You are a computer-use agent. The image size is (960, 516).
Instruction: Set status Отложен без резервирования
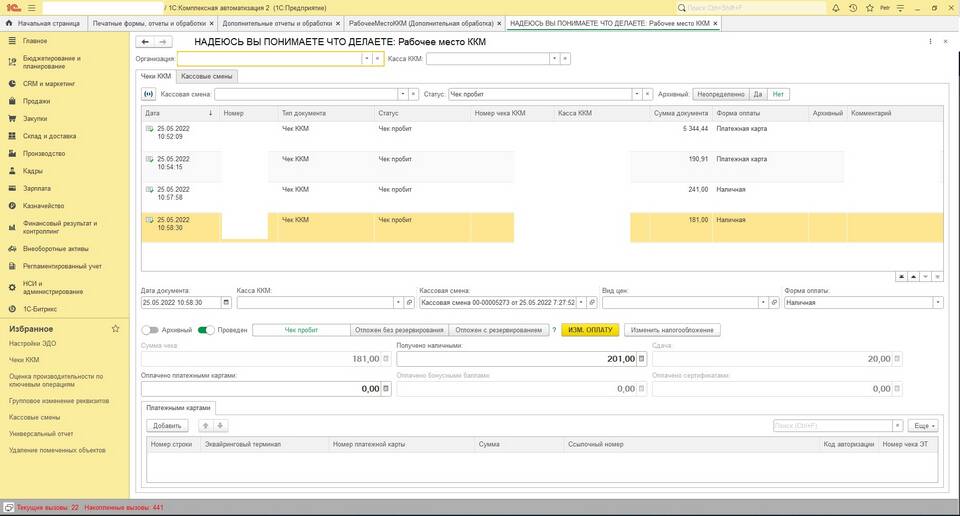click(x=399, y=330)
